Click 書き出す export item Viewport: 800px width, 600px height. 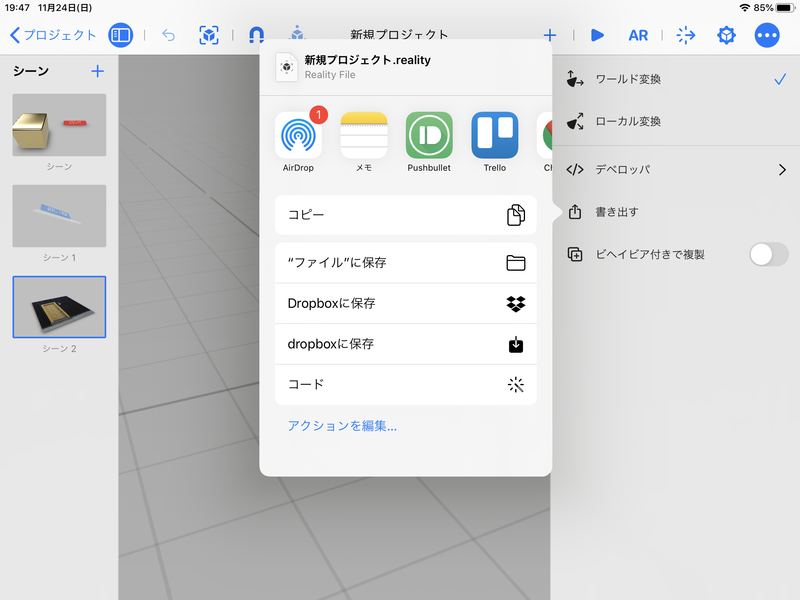(x=676, y=212)
